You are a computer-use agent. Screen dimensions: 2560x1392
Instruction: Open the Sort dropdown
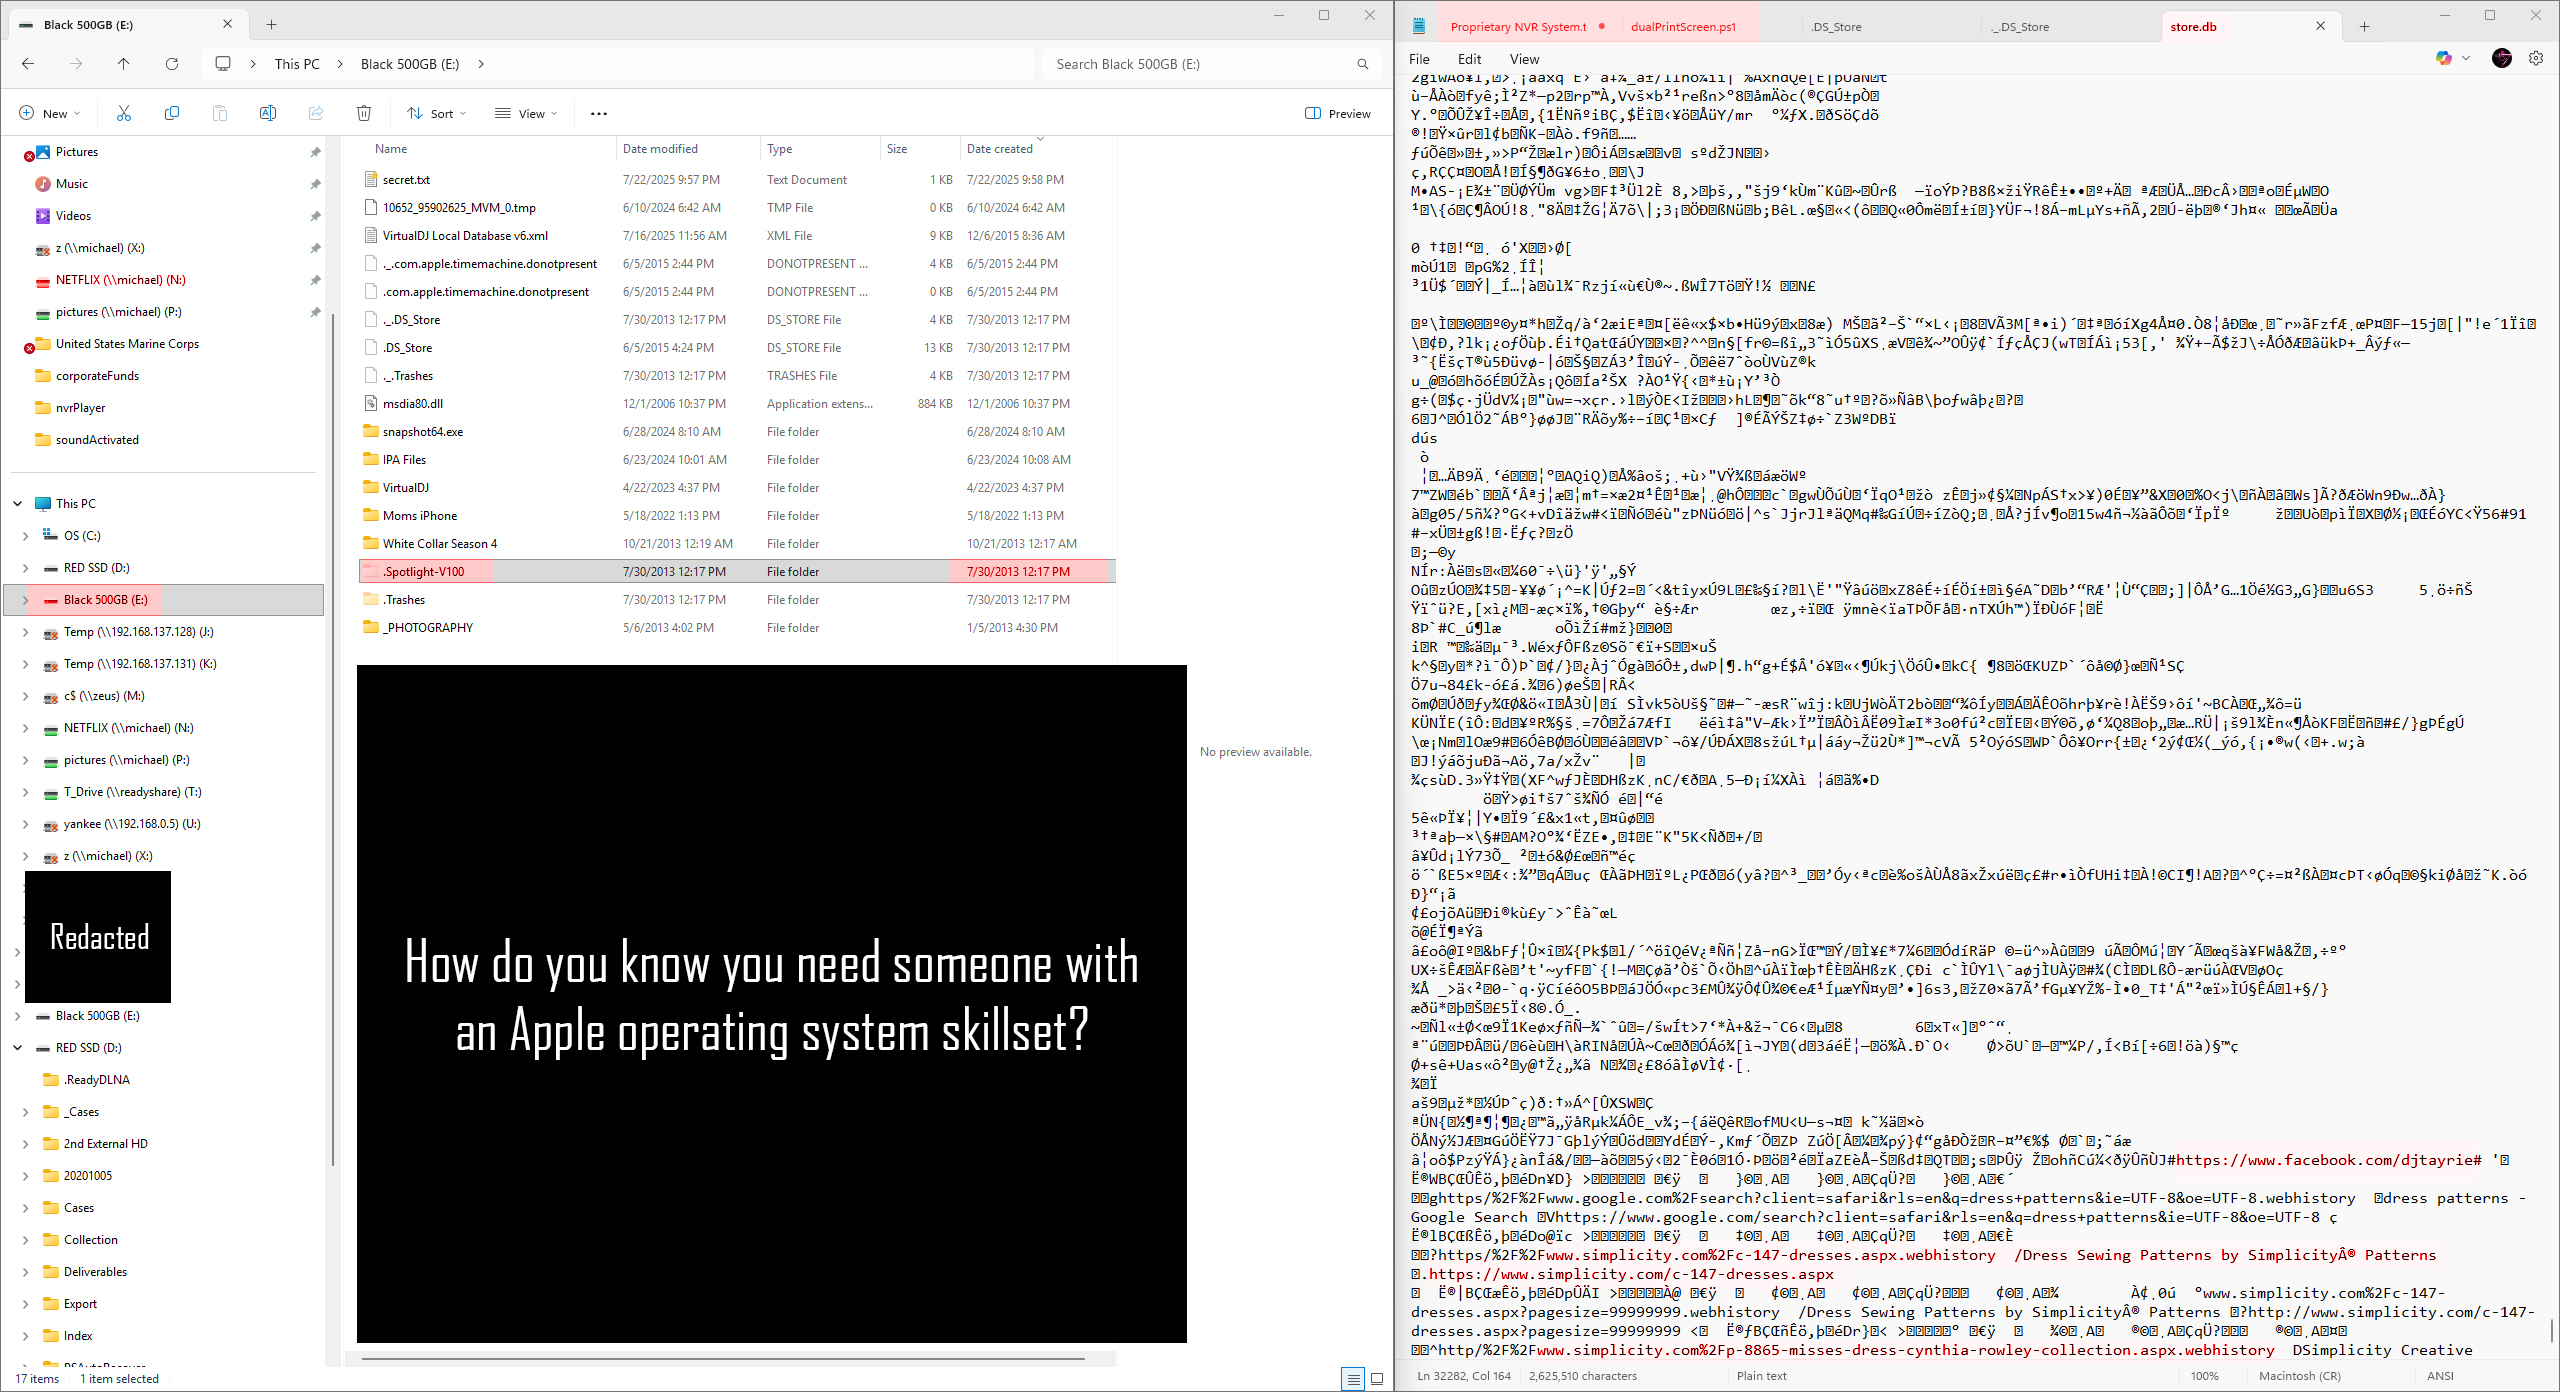pos(437,114)
